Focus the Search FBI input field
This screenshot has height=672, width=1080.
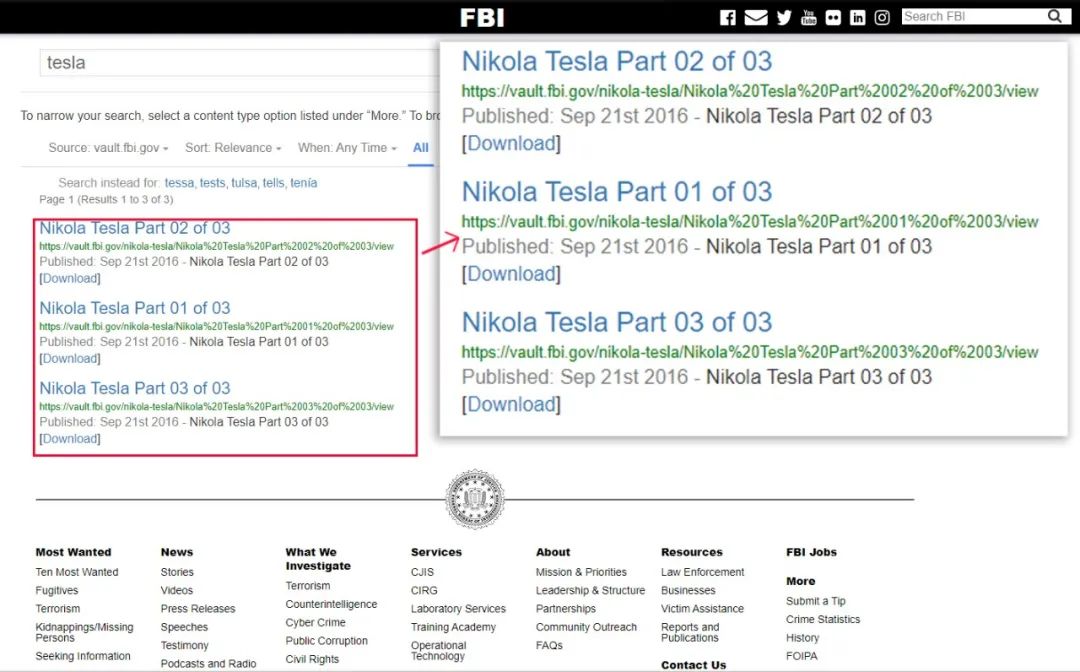[974, 16]
